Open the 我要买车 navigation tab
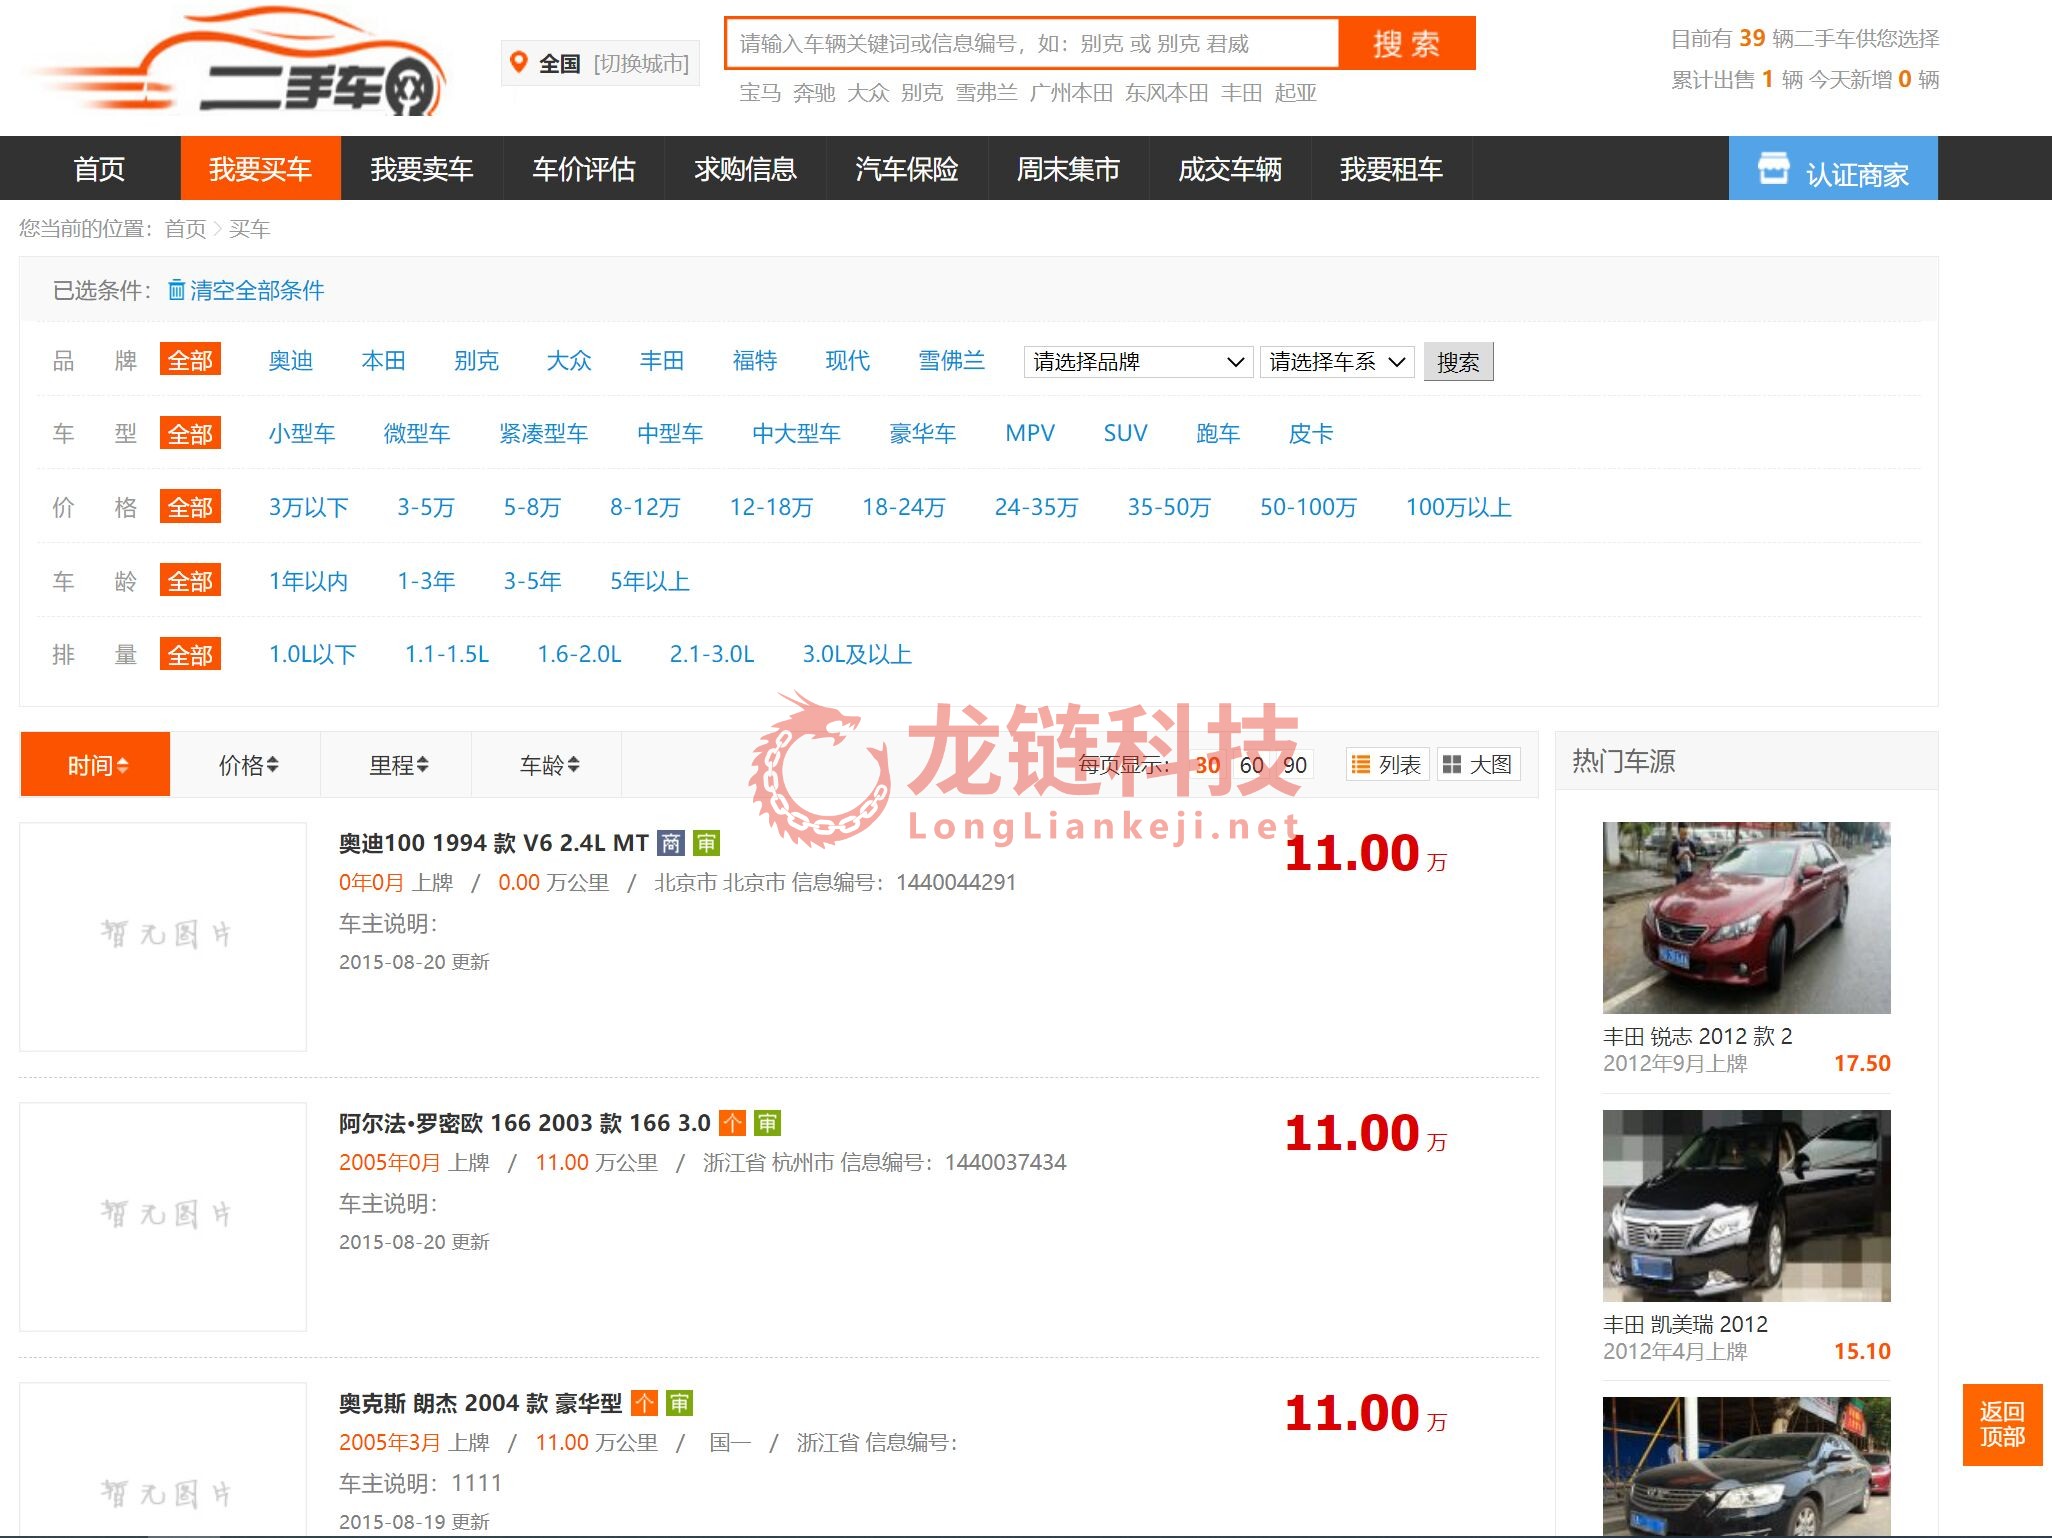Screen dimensions: 2052x1538 pyautogui.click(x=260, y=168)
